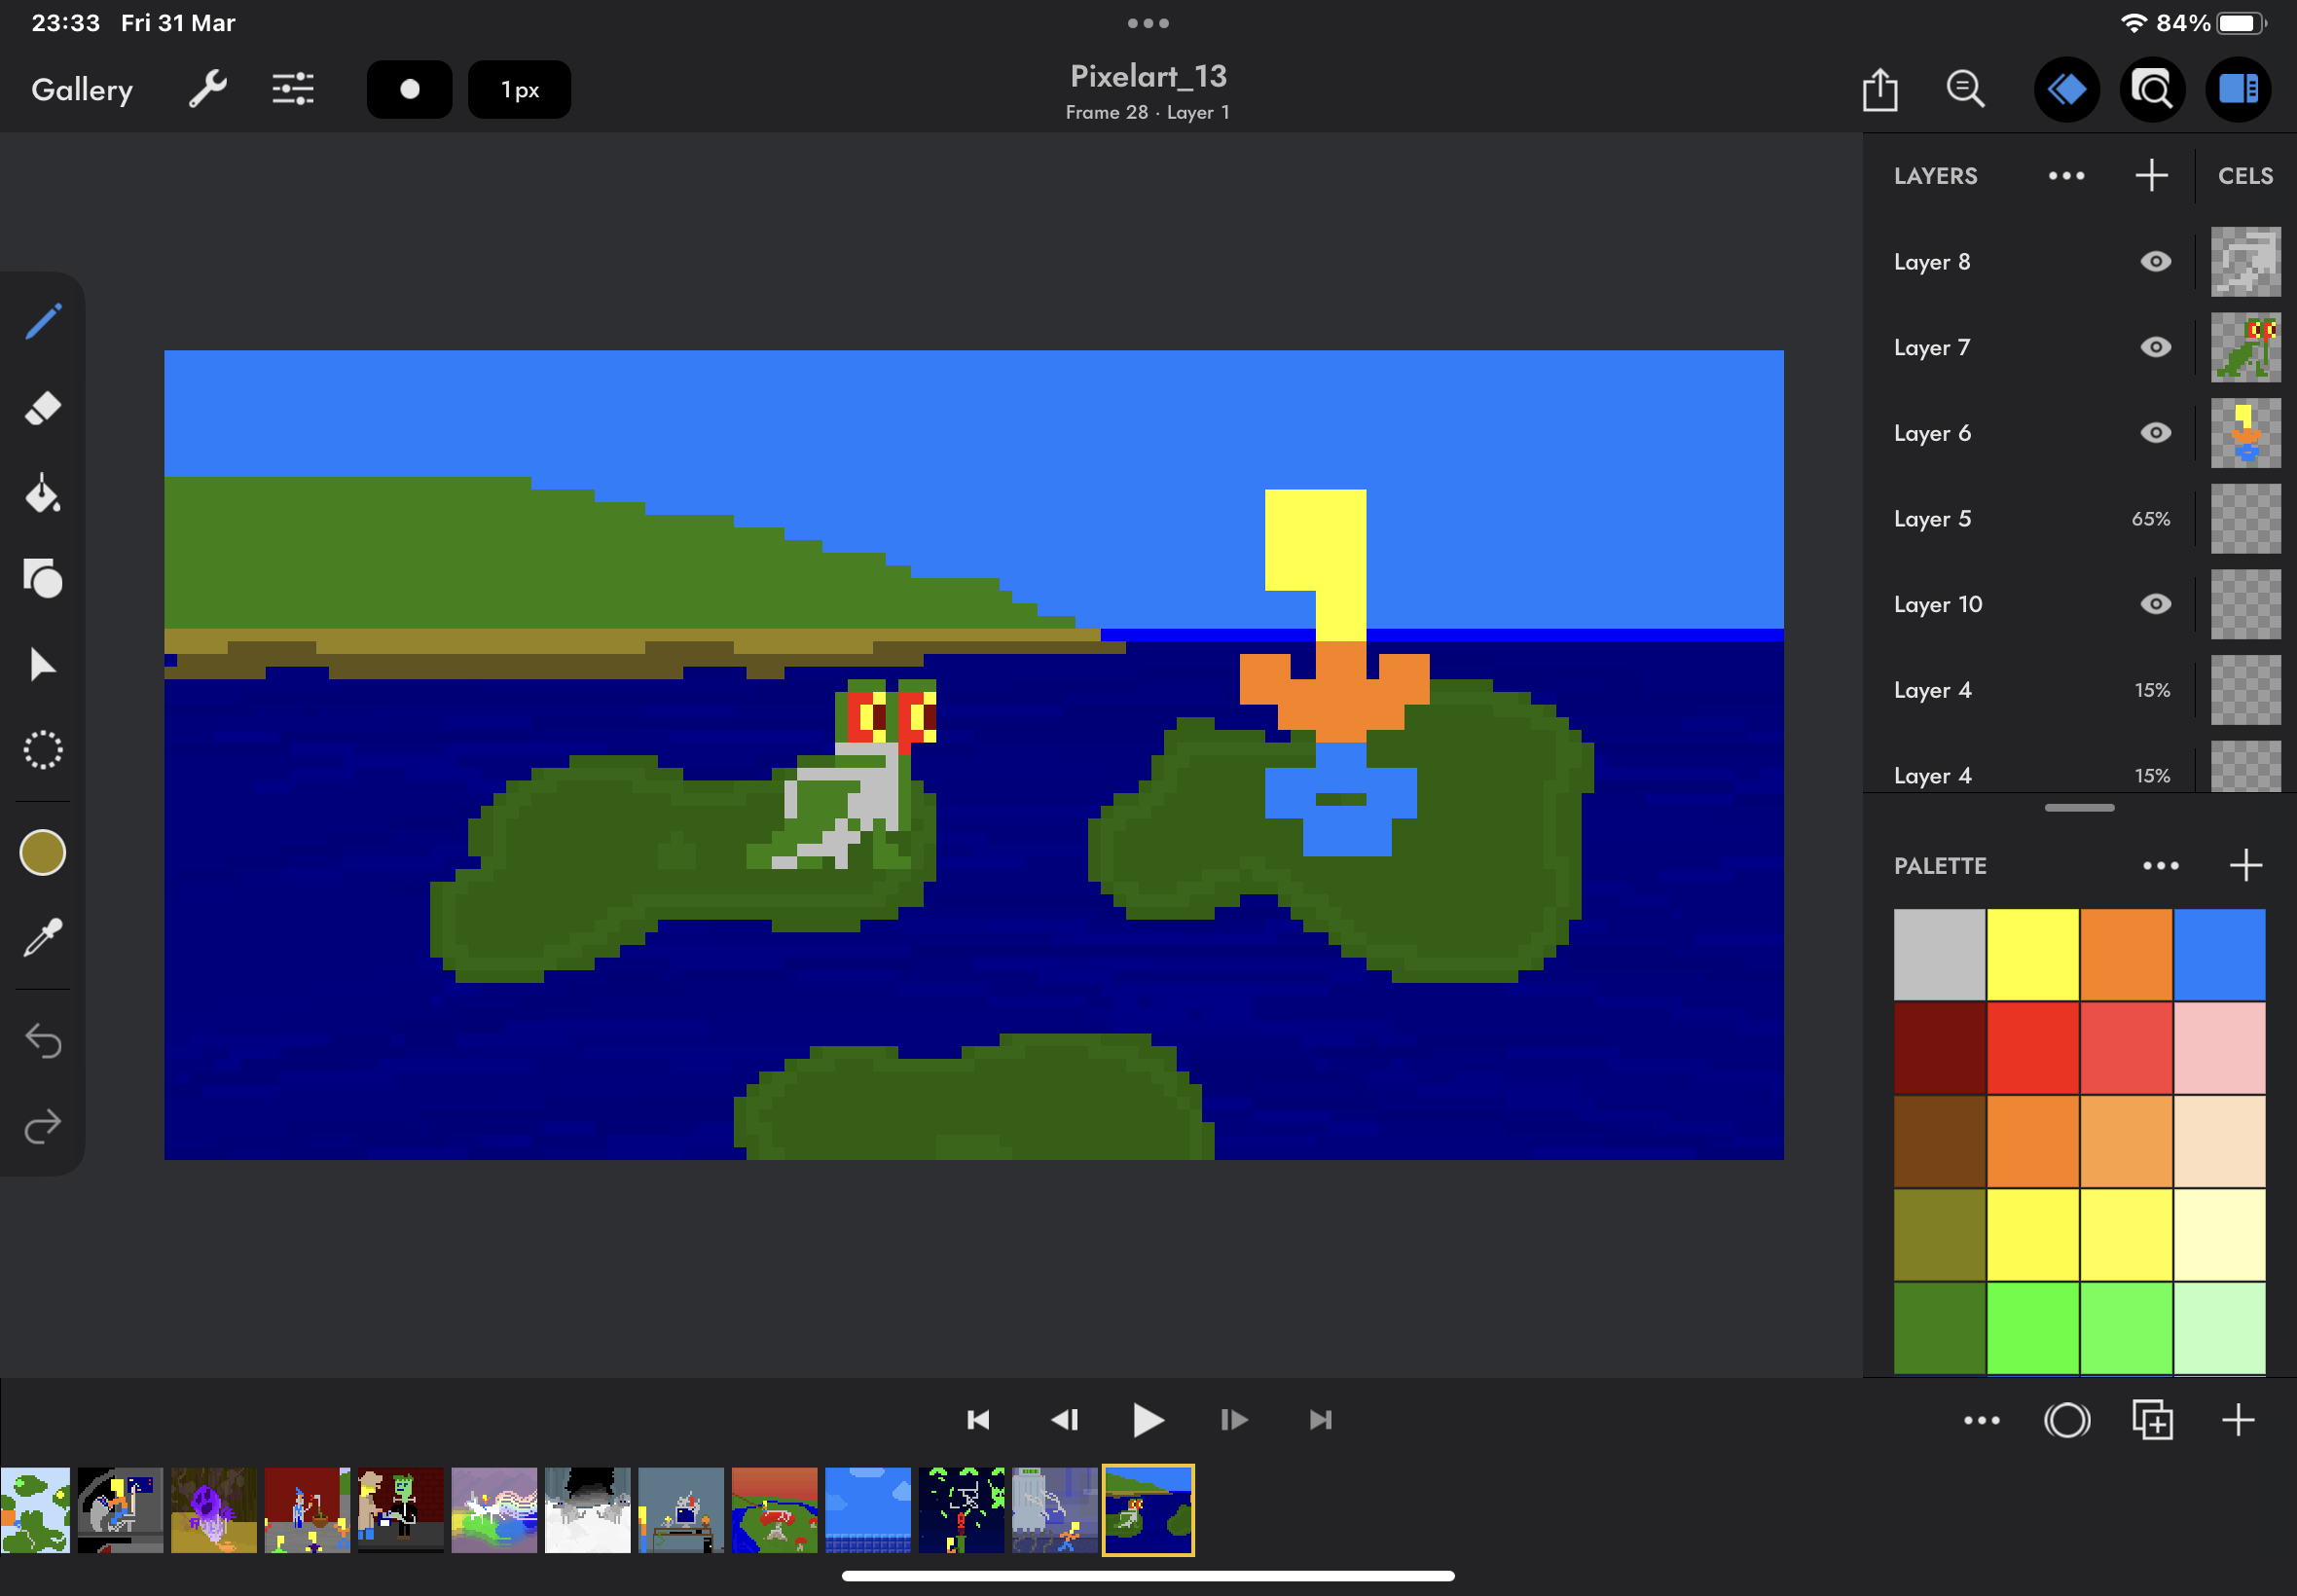Tap the Pixelart_13 document title
The image size is (2297, 1596).
1148,76
